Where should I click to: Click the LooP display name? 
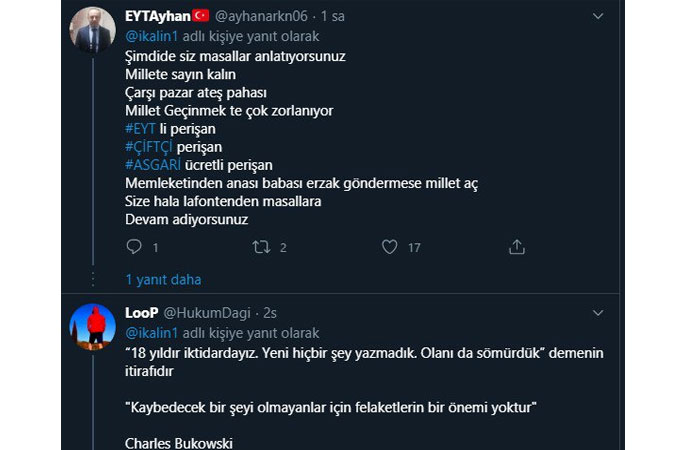[142, 313]
